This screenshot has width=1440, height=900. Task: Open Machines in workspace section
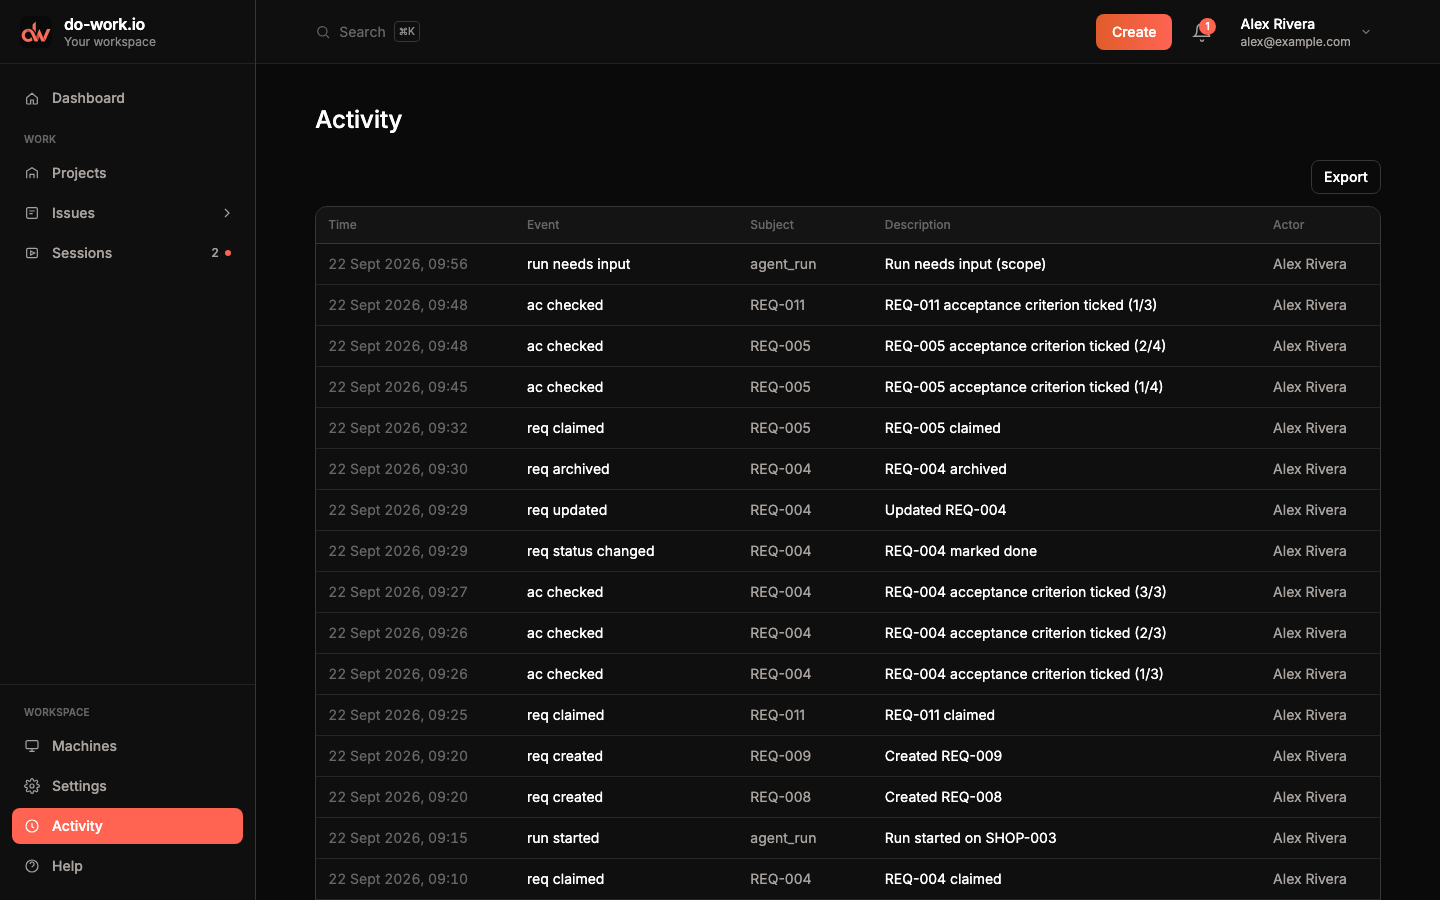pos(128,746)
